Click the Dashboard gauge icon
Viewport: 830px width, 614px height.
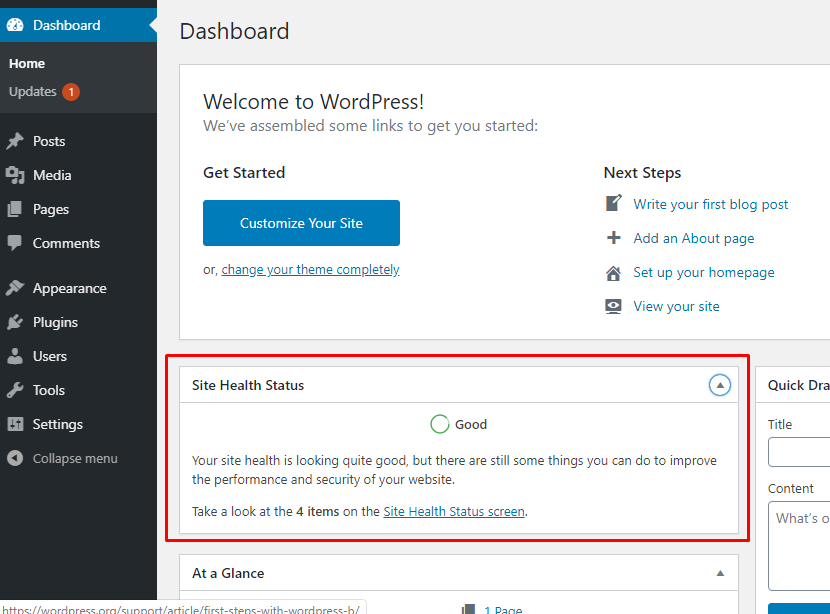tap(15, 25)
